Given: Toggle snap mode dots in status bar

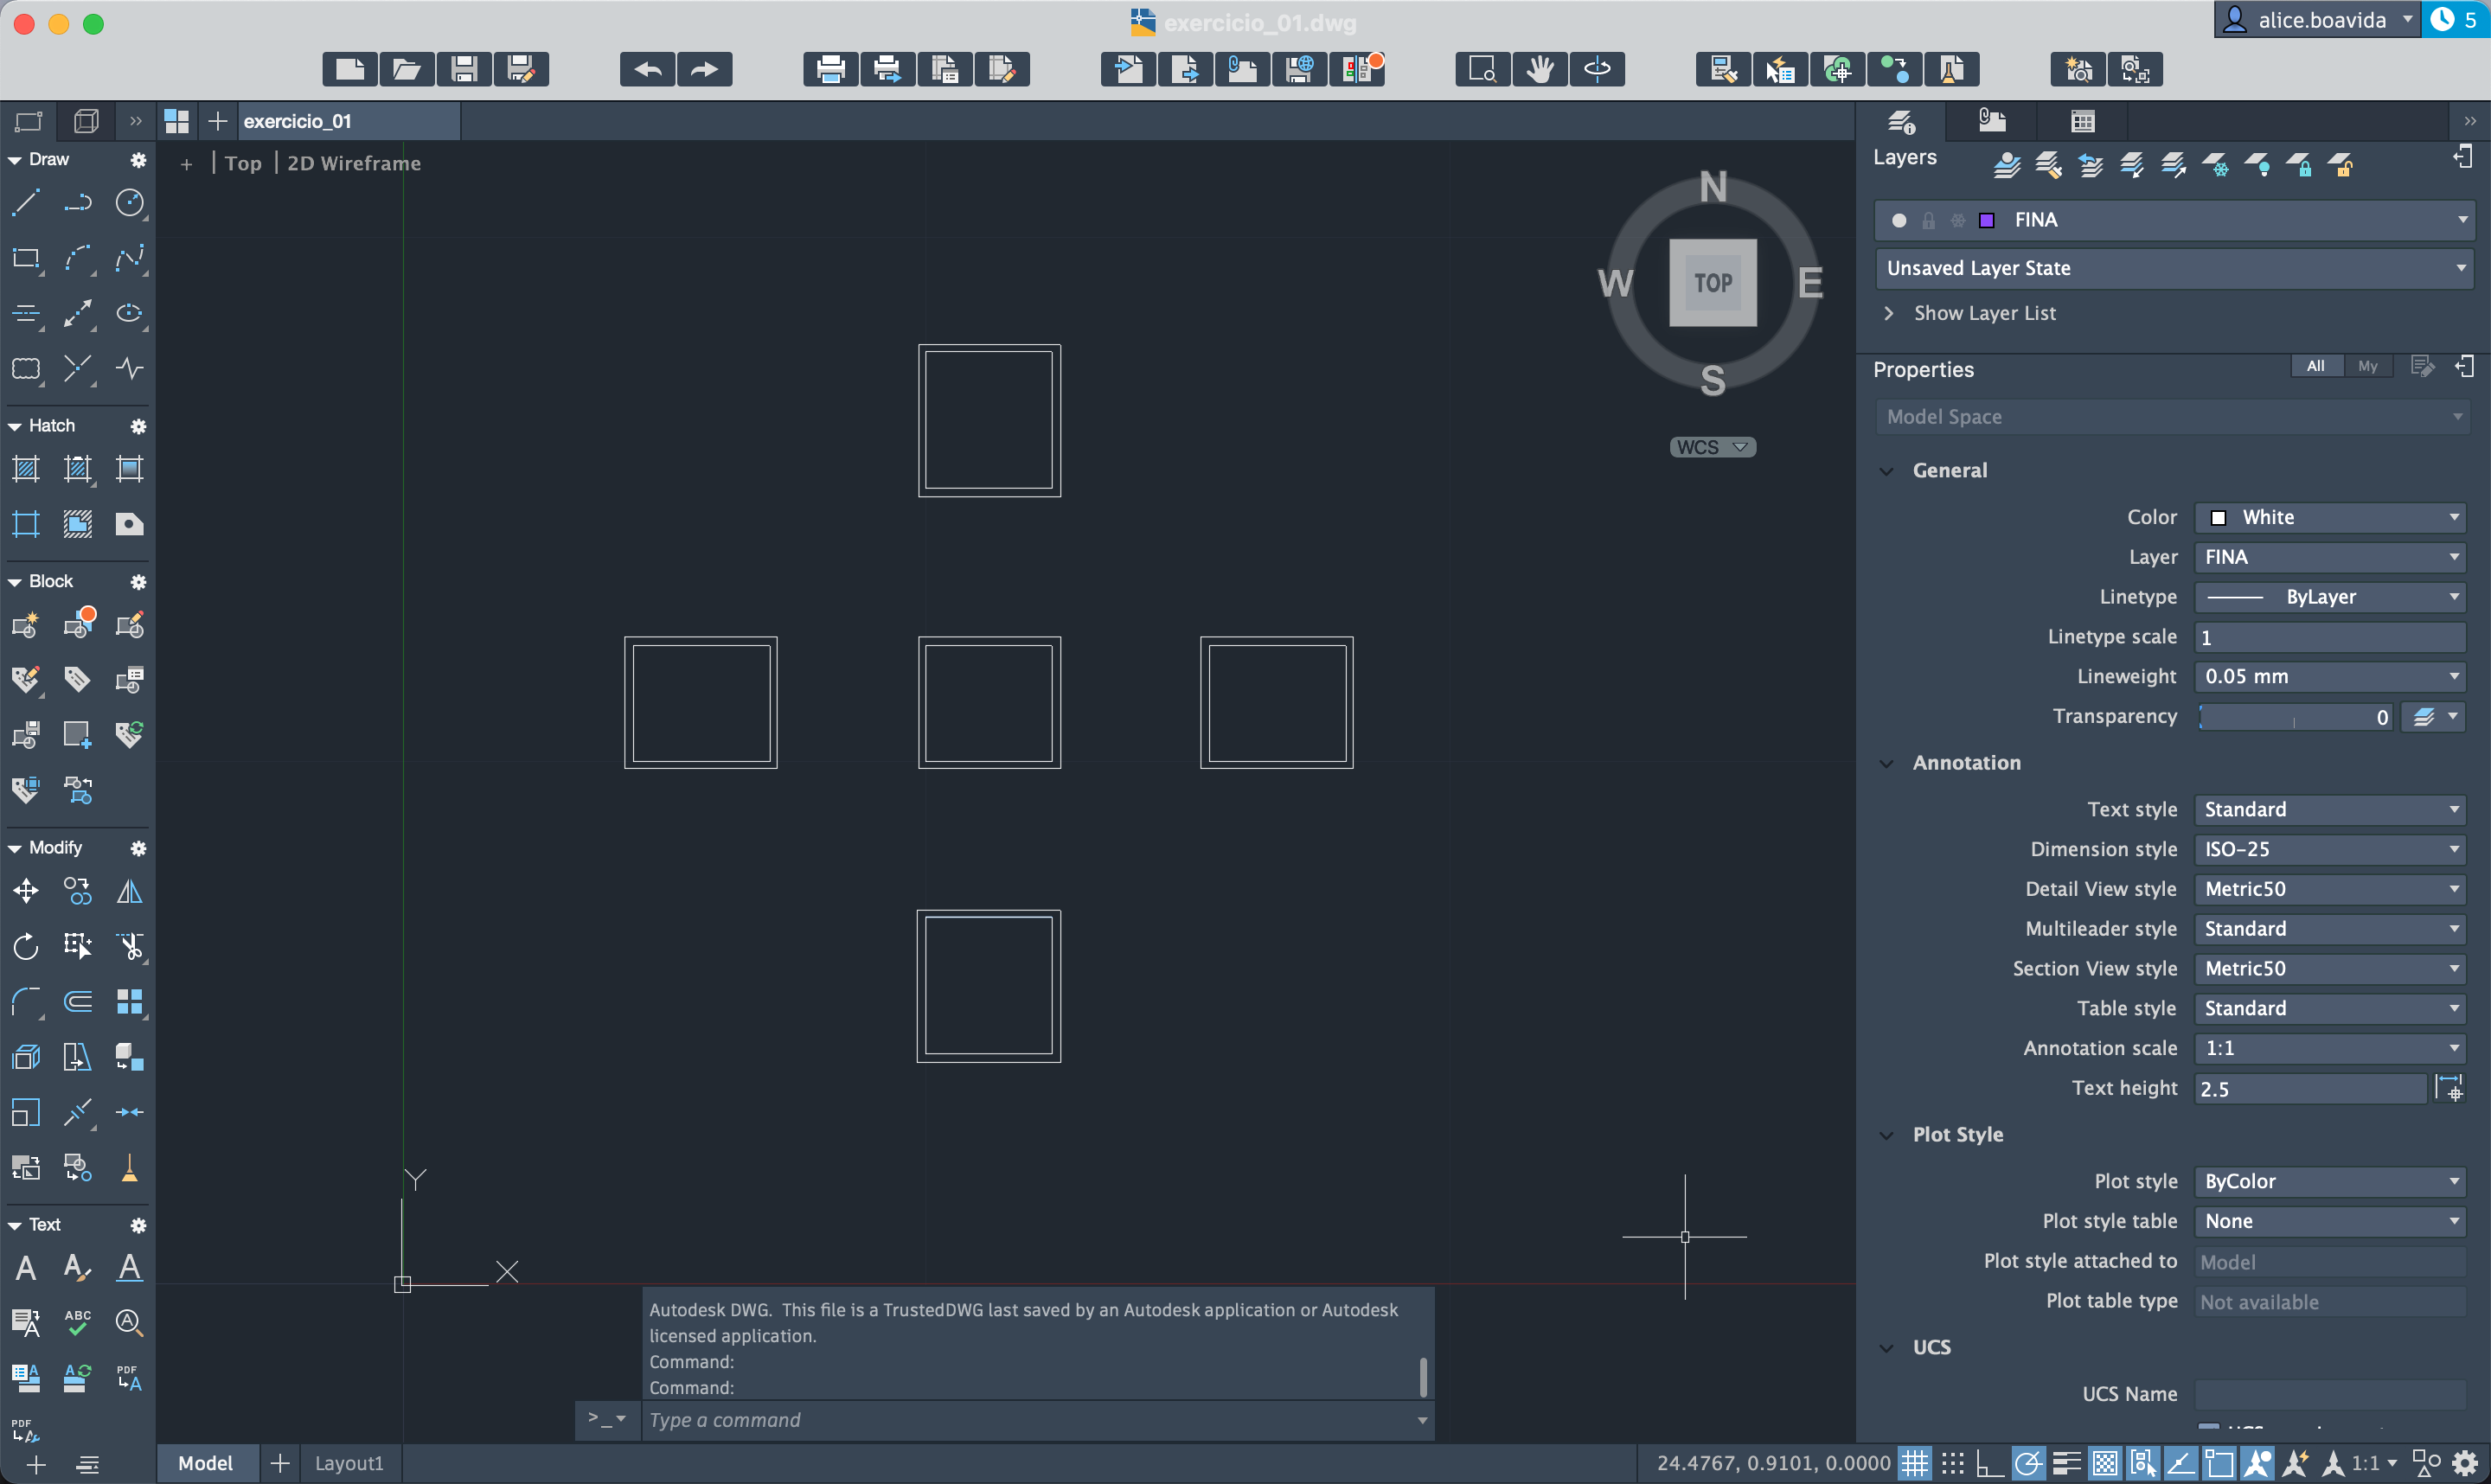Looking at the screenshot, I should click(1952, 1463).
